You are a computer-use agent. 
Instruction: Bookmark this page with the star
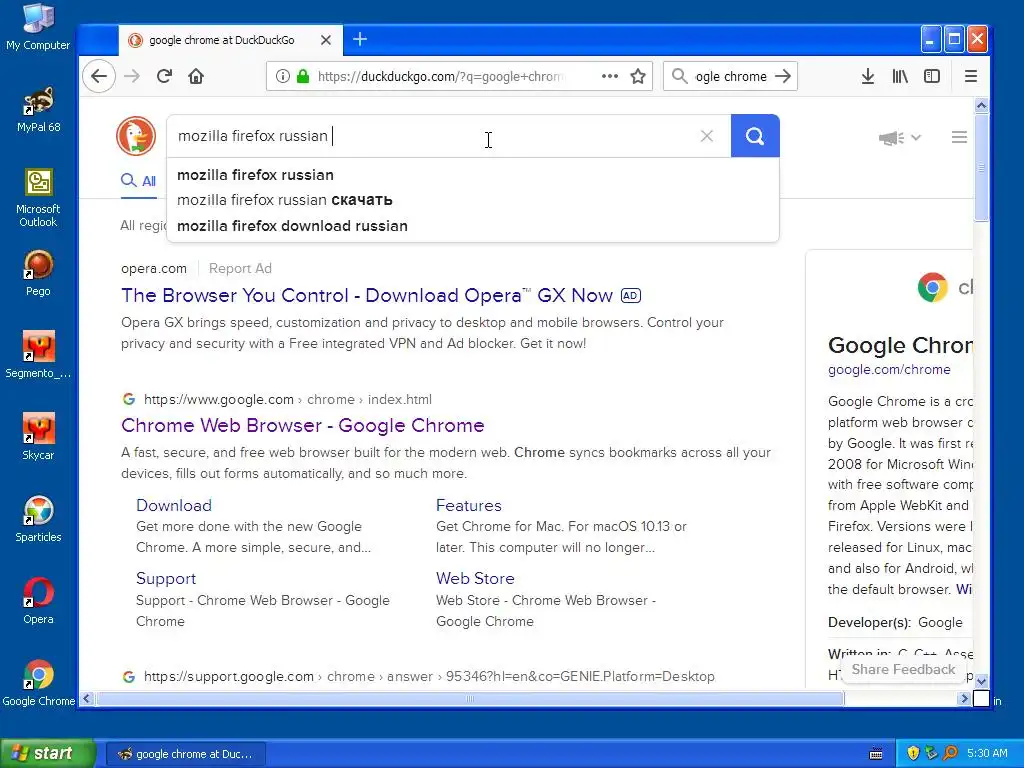pyautogui.click(x=638, y=76)
